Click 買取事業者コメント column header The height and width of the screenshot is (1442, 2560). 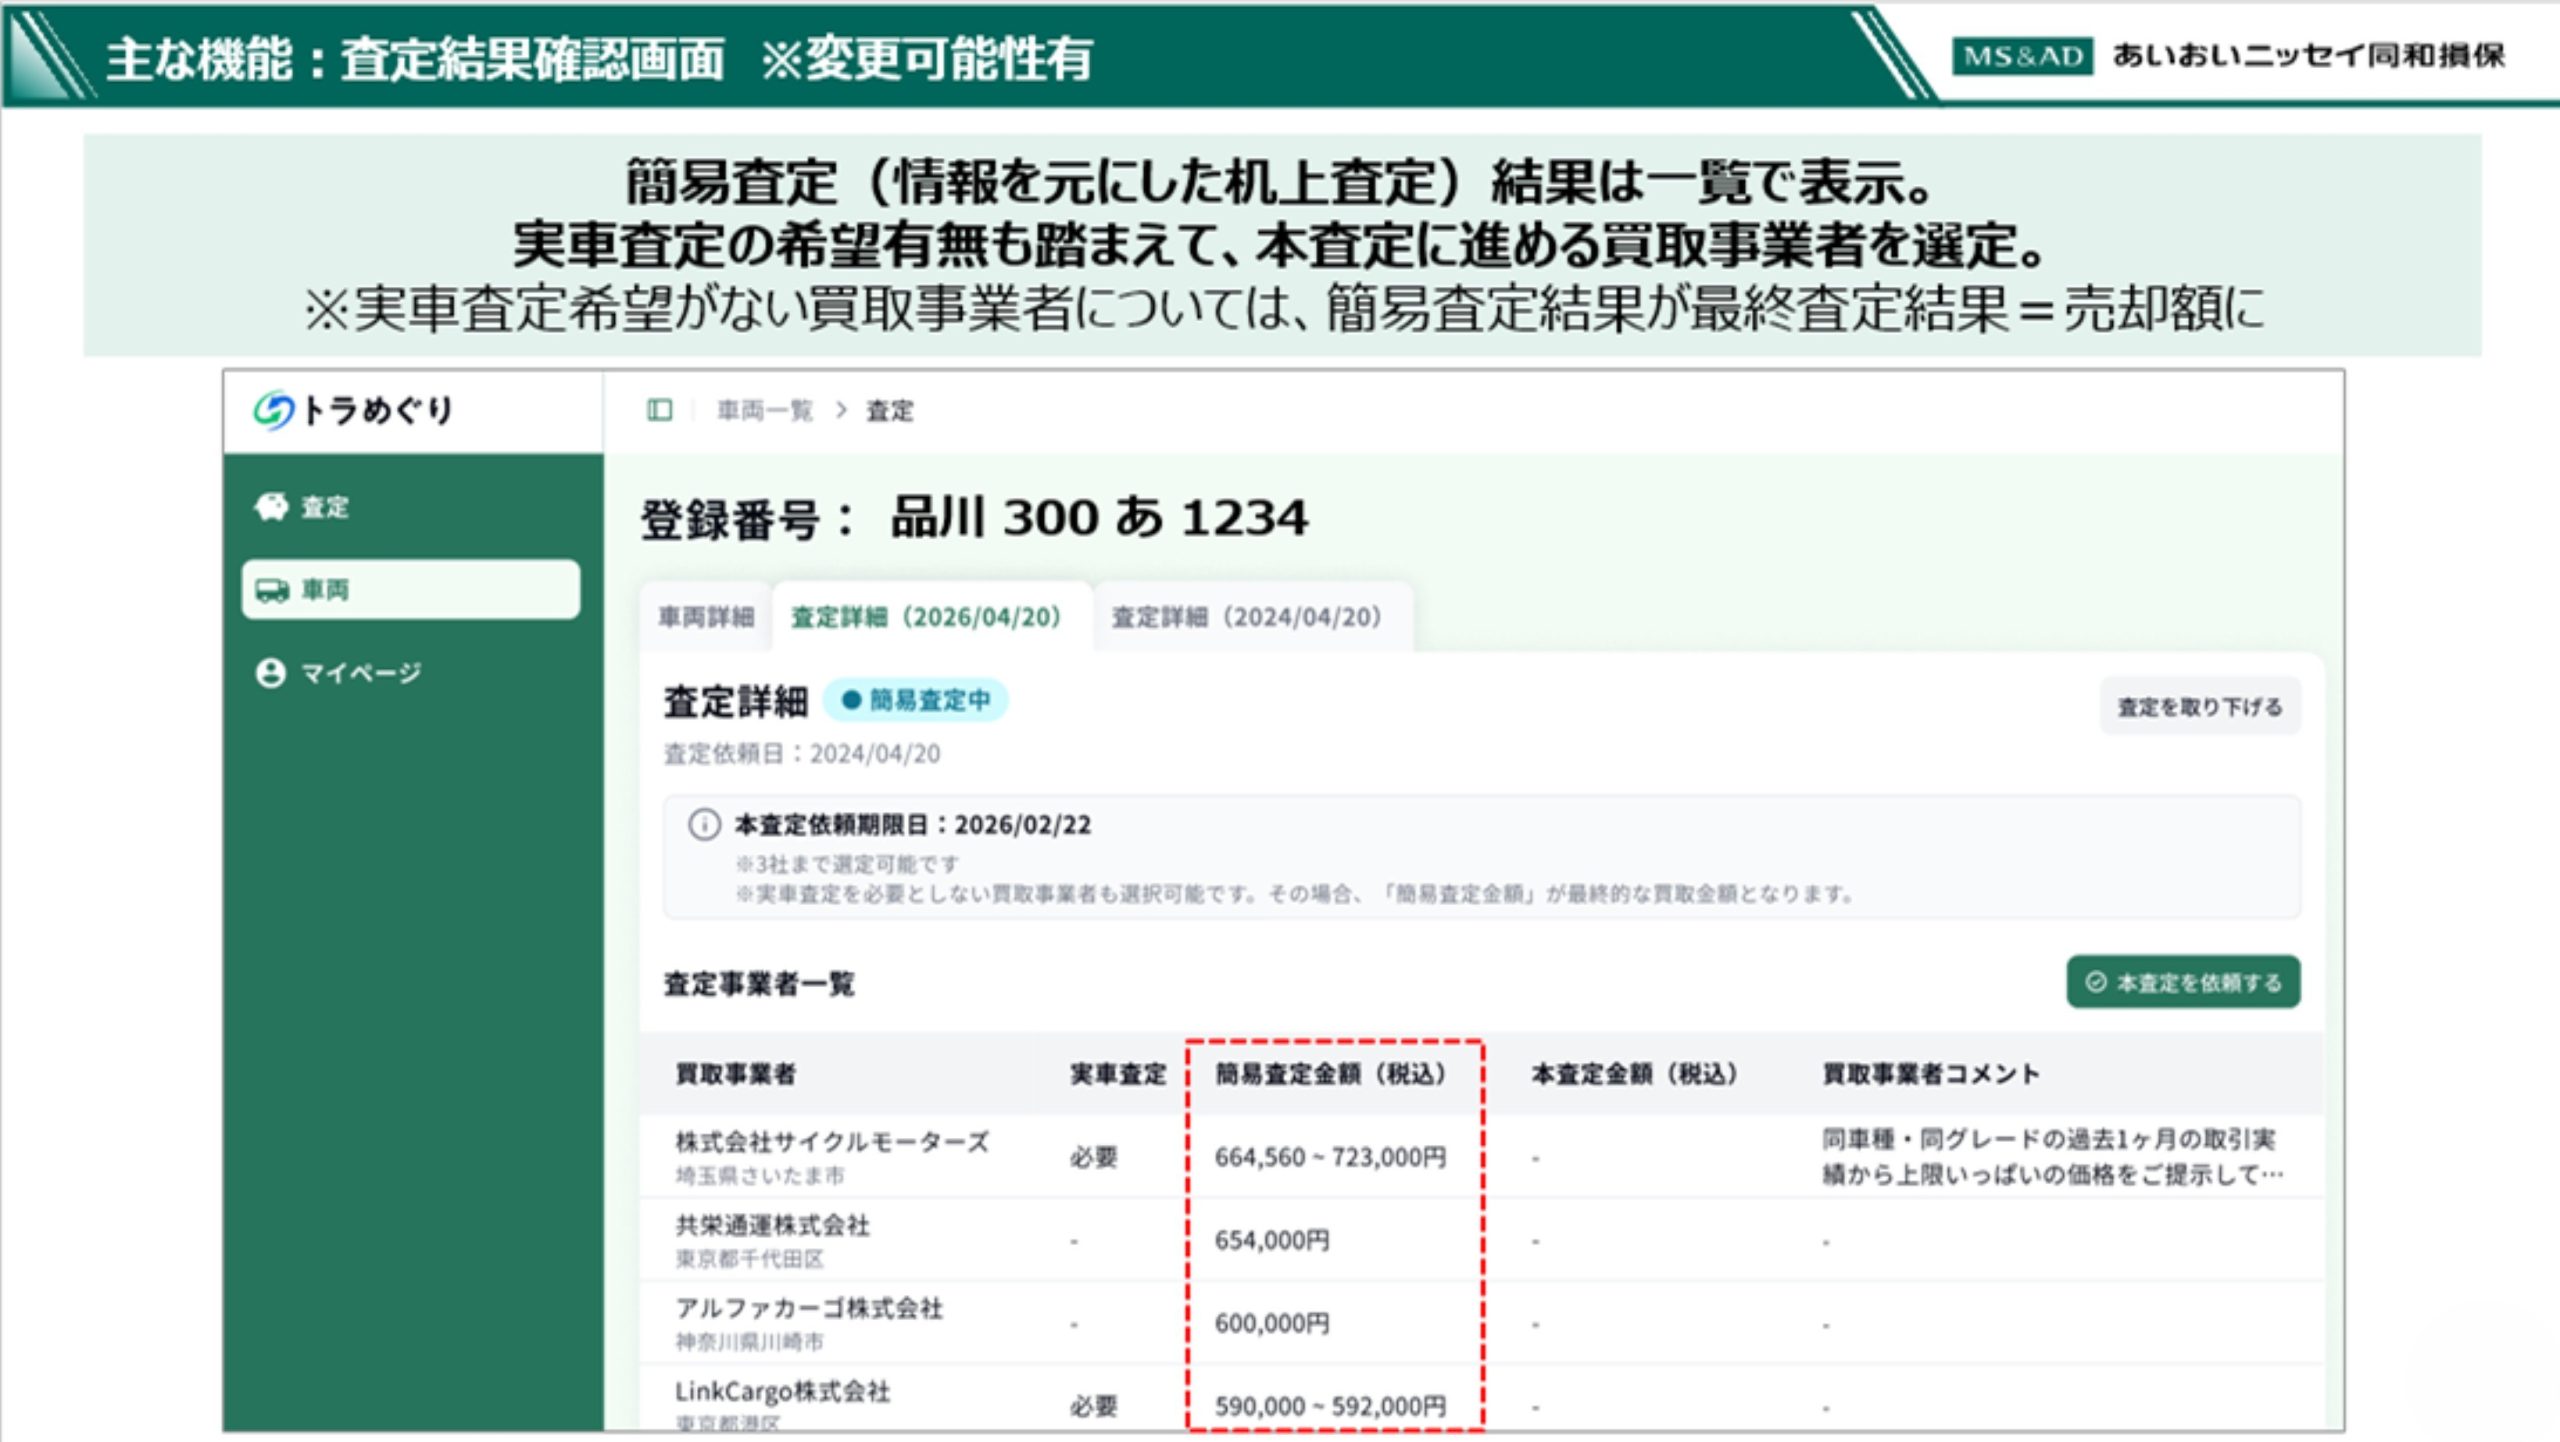[x=1931, y=1074]
